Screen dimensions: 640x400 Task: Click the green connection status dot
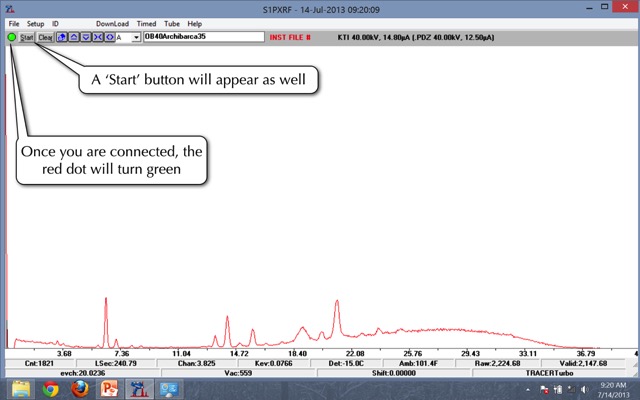point(11,37)
